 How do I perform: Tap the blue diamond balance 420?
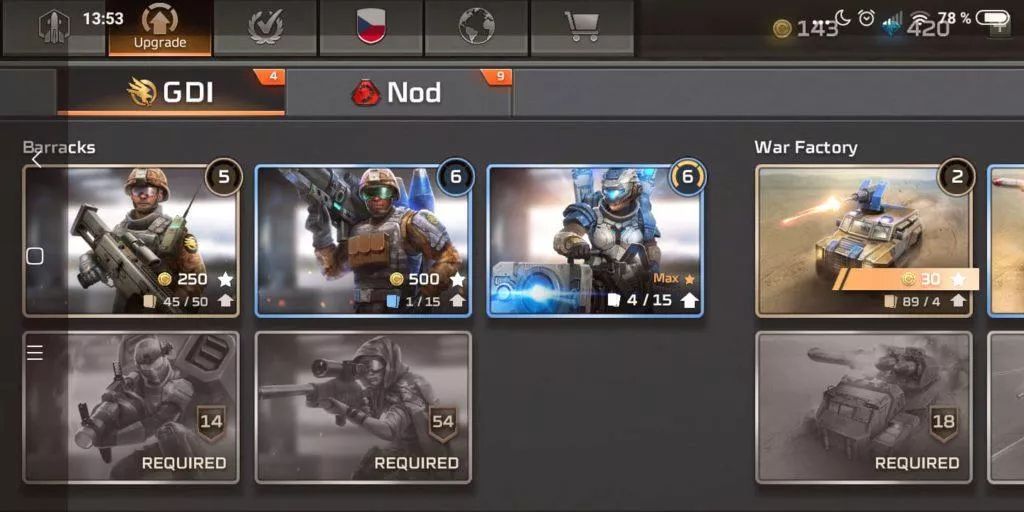click(x=916, y=28)
